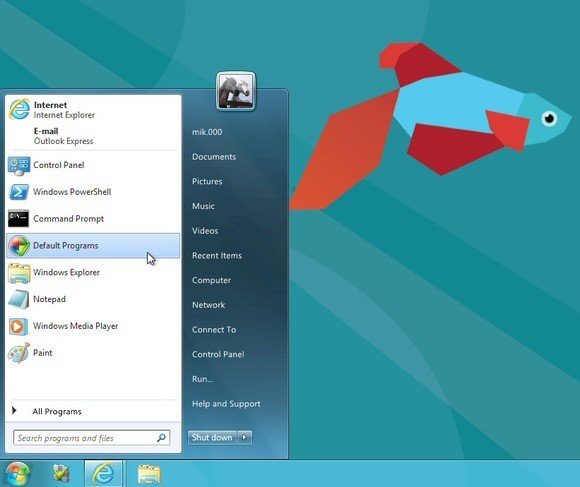The height and width of the screenshot is (487, 580).
Task: Click the Shut down button
Action: pyautogui.click(x=212, y=437)
